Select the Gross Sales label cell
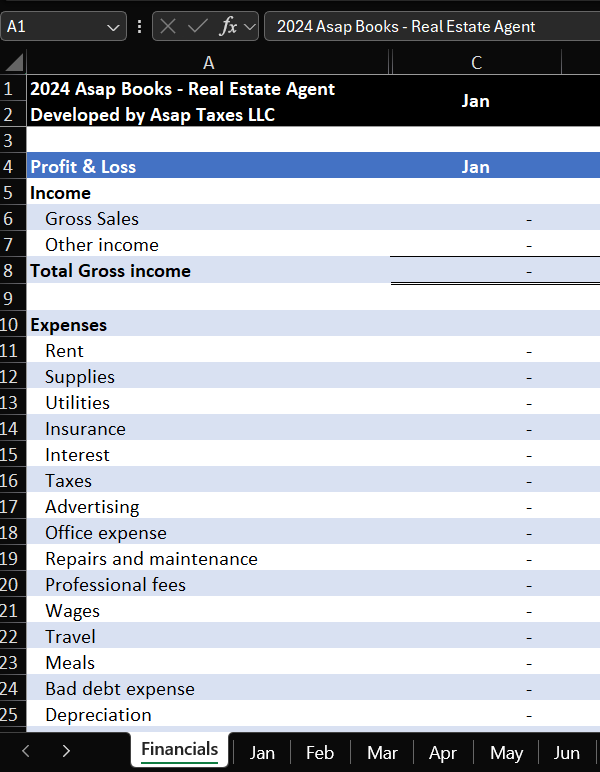The image size is (600, 772). tap(208, 219)
